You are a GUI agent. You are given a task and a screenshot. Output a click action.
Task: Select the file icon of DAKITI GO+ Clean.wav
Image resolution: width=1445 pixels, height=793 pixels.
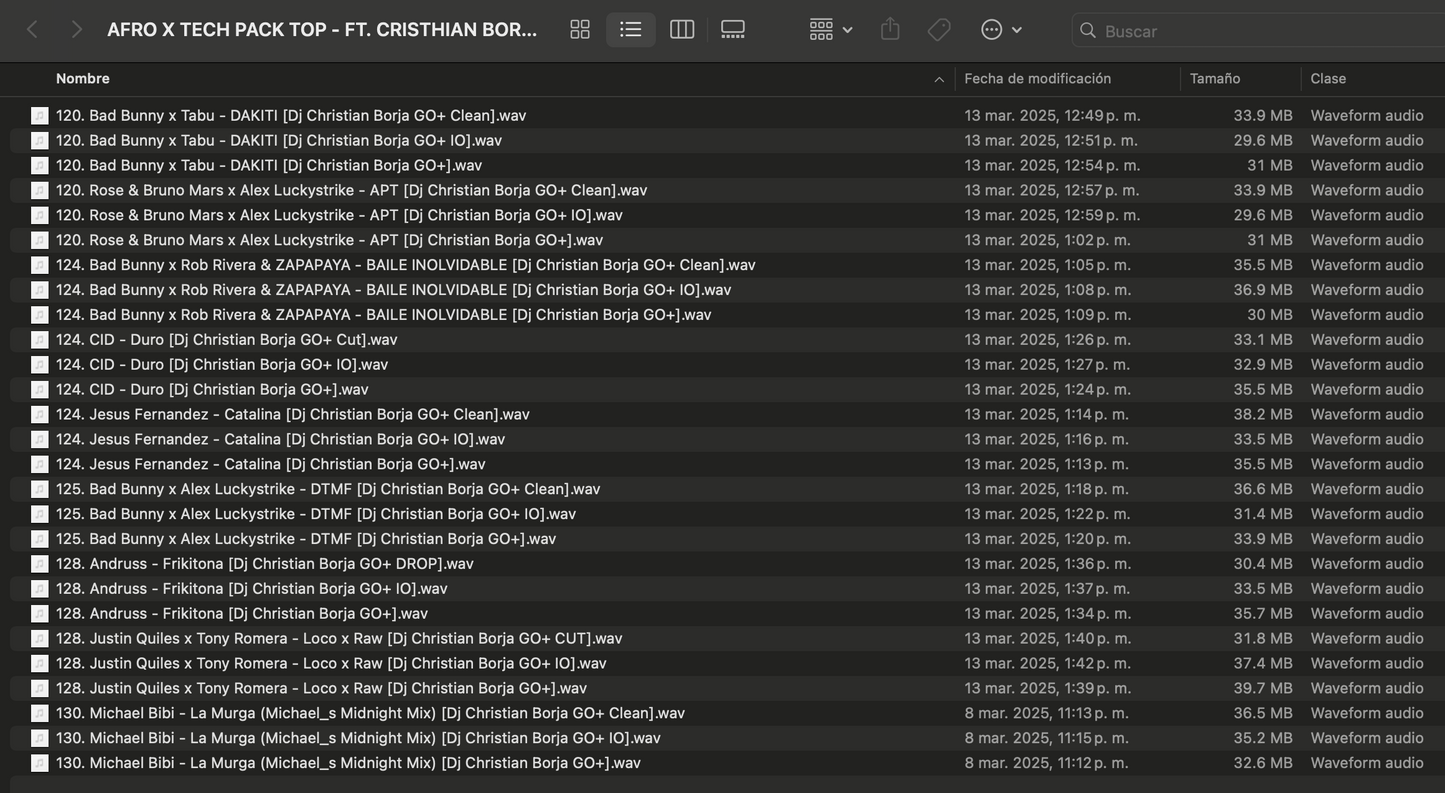point(40,116)
